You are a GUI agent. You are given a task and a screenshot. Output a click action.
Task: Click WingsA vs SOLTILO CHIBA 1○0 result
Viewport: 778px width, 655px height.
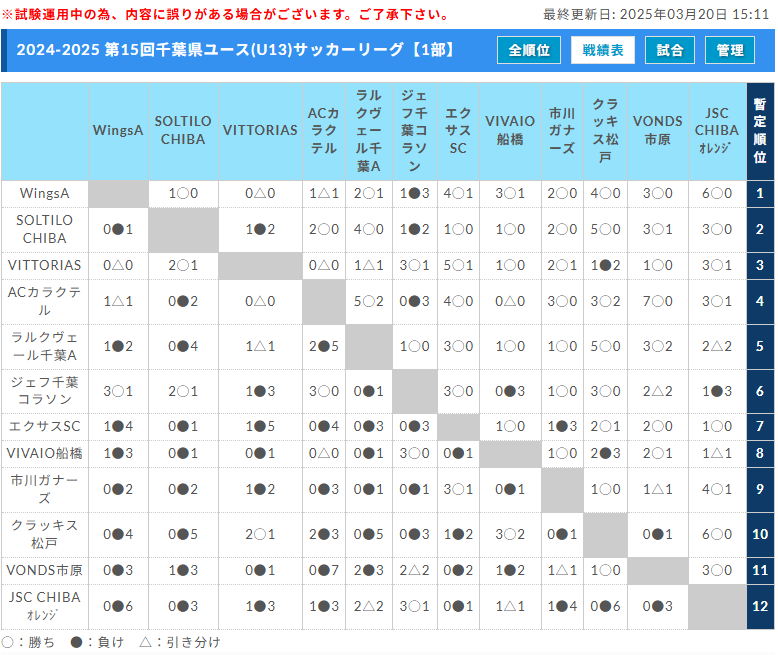click(183, 194)
